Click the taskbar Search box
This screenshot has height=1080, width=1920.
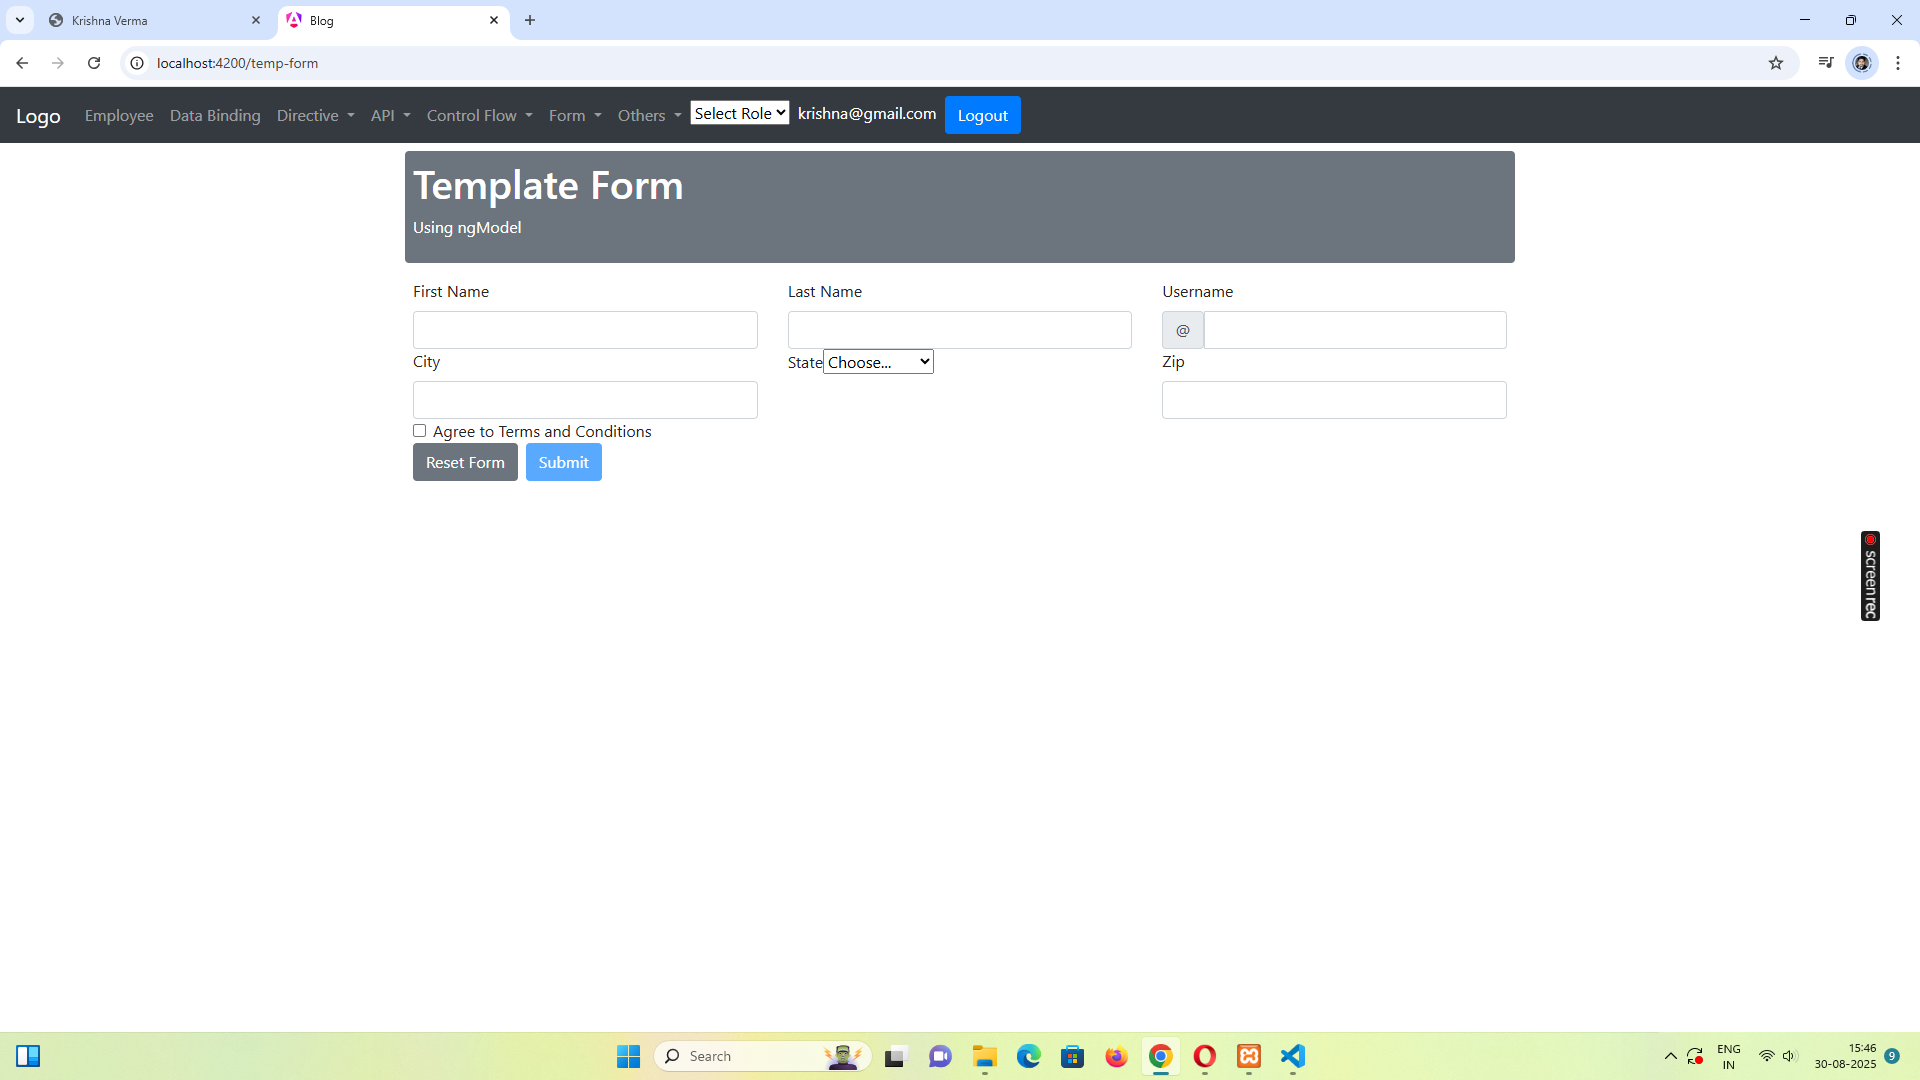[762, 1056]
